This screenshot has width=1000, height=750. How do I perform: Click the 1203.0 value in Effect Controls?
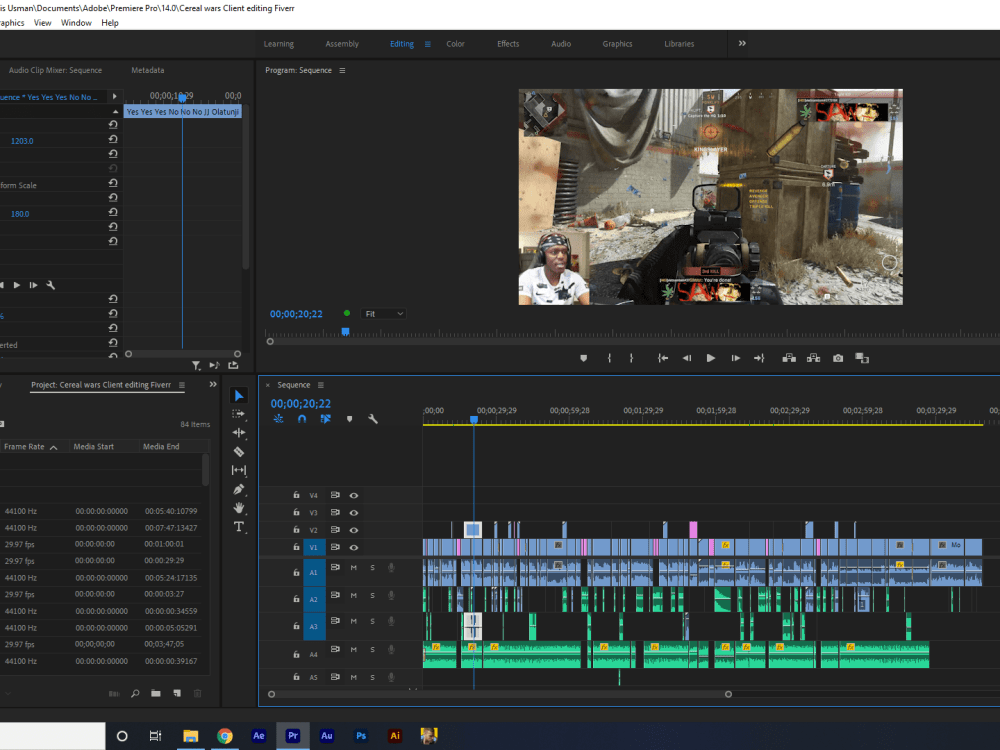point(22,141)
